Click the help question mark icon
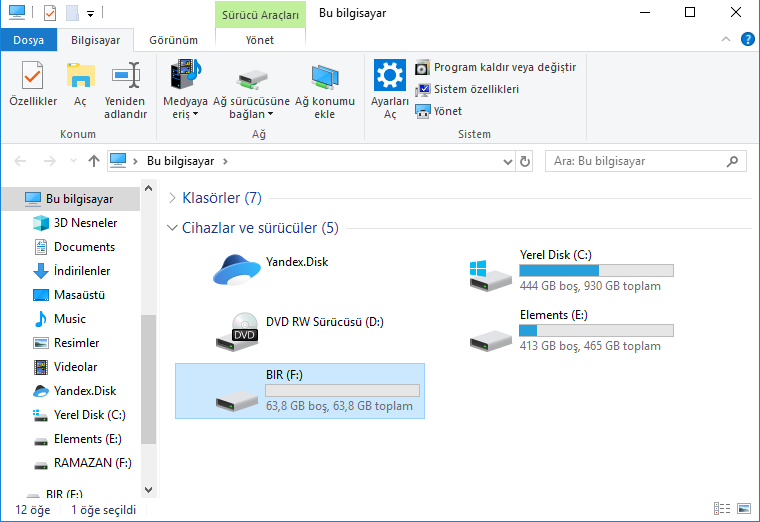 747,40
